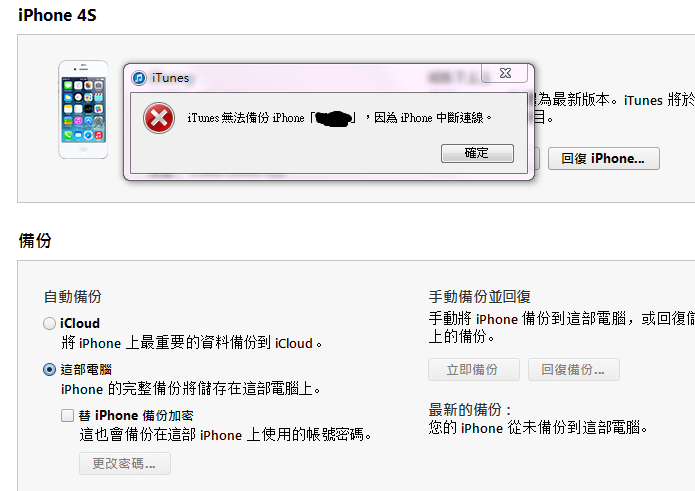695x491 pixels.
Task: Click the 回復 iPhone... button
Action: click(604, 159)
